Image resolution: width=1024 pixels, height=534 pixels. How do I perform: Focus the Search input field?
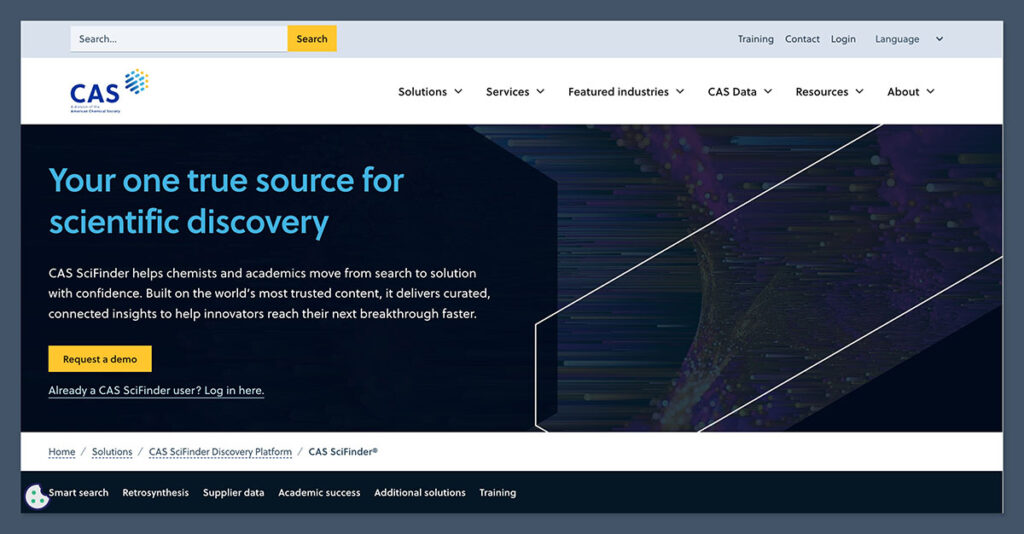(x=178, y=39)
